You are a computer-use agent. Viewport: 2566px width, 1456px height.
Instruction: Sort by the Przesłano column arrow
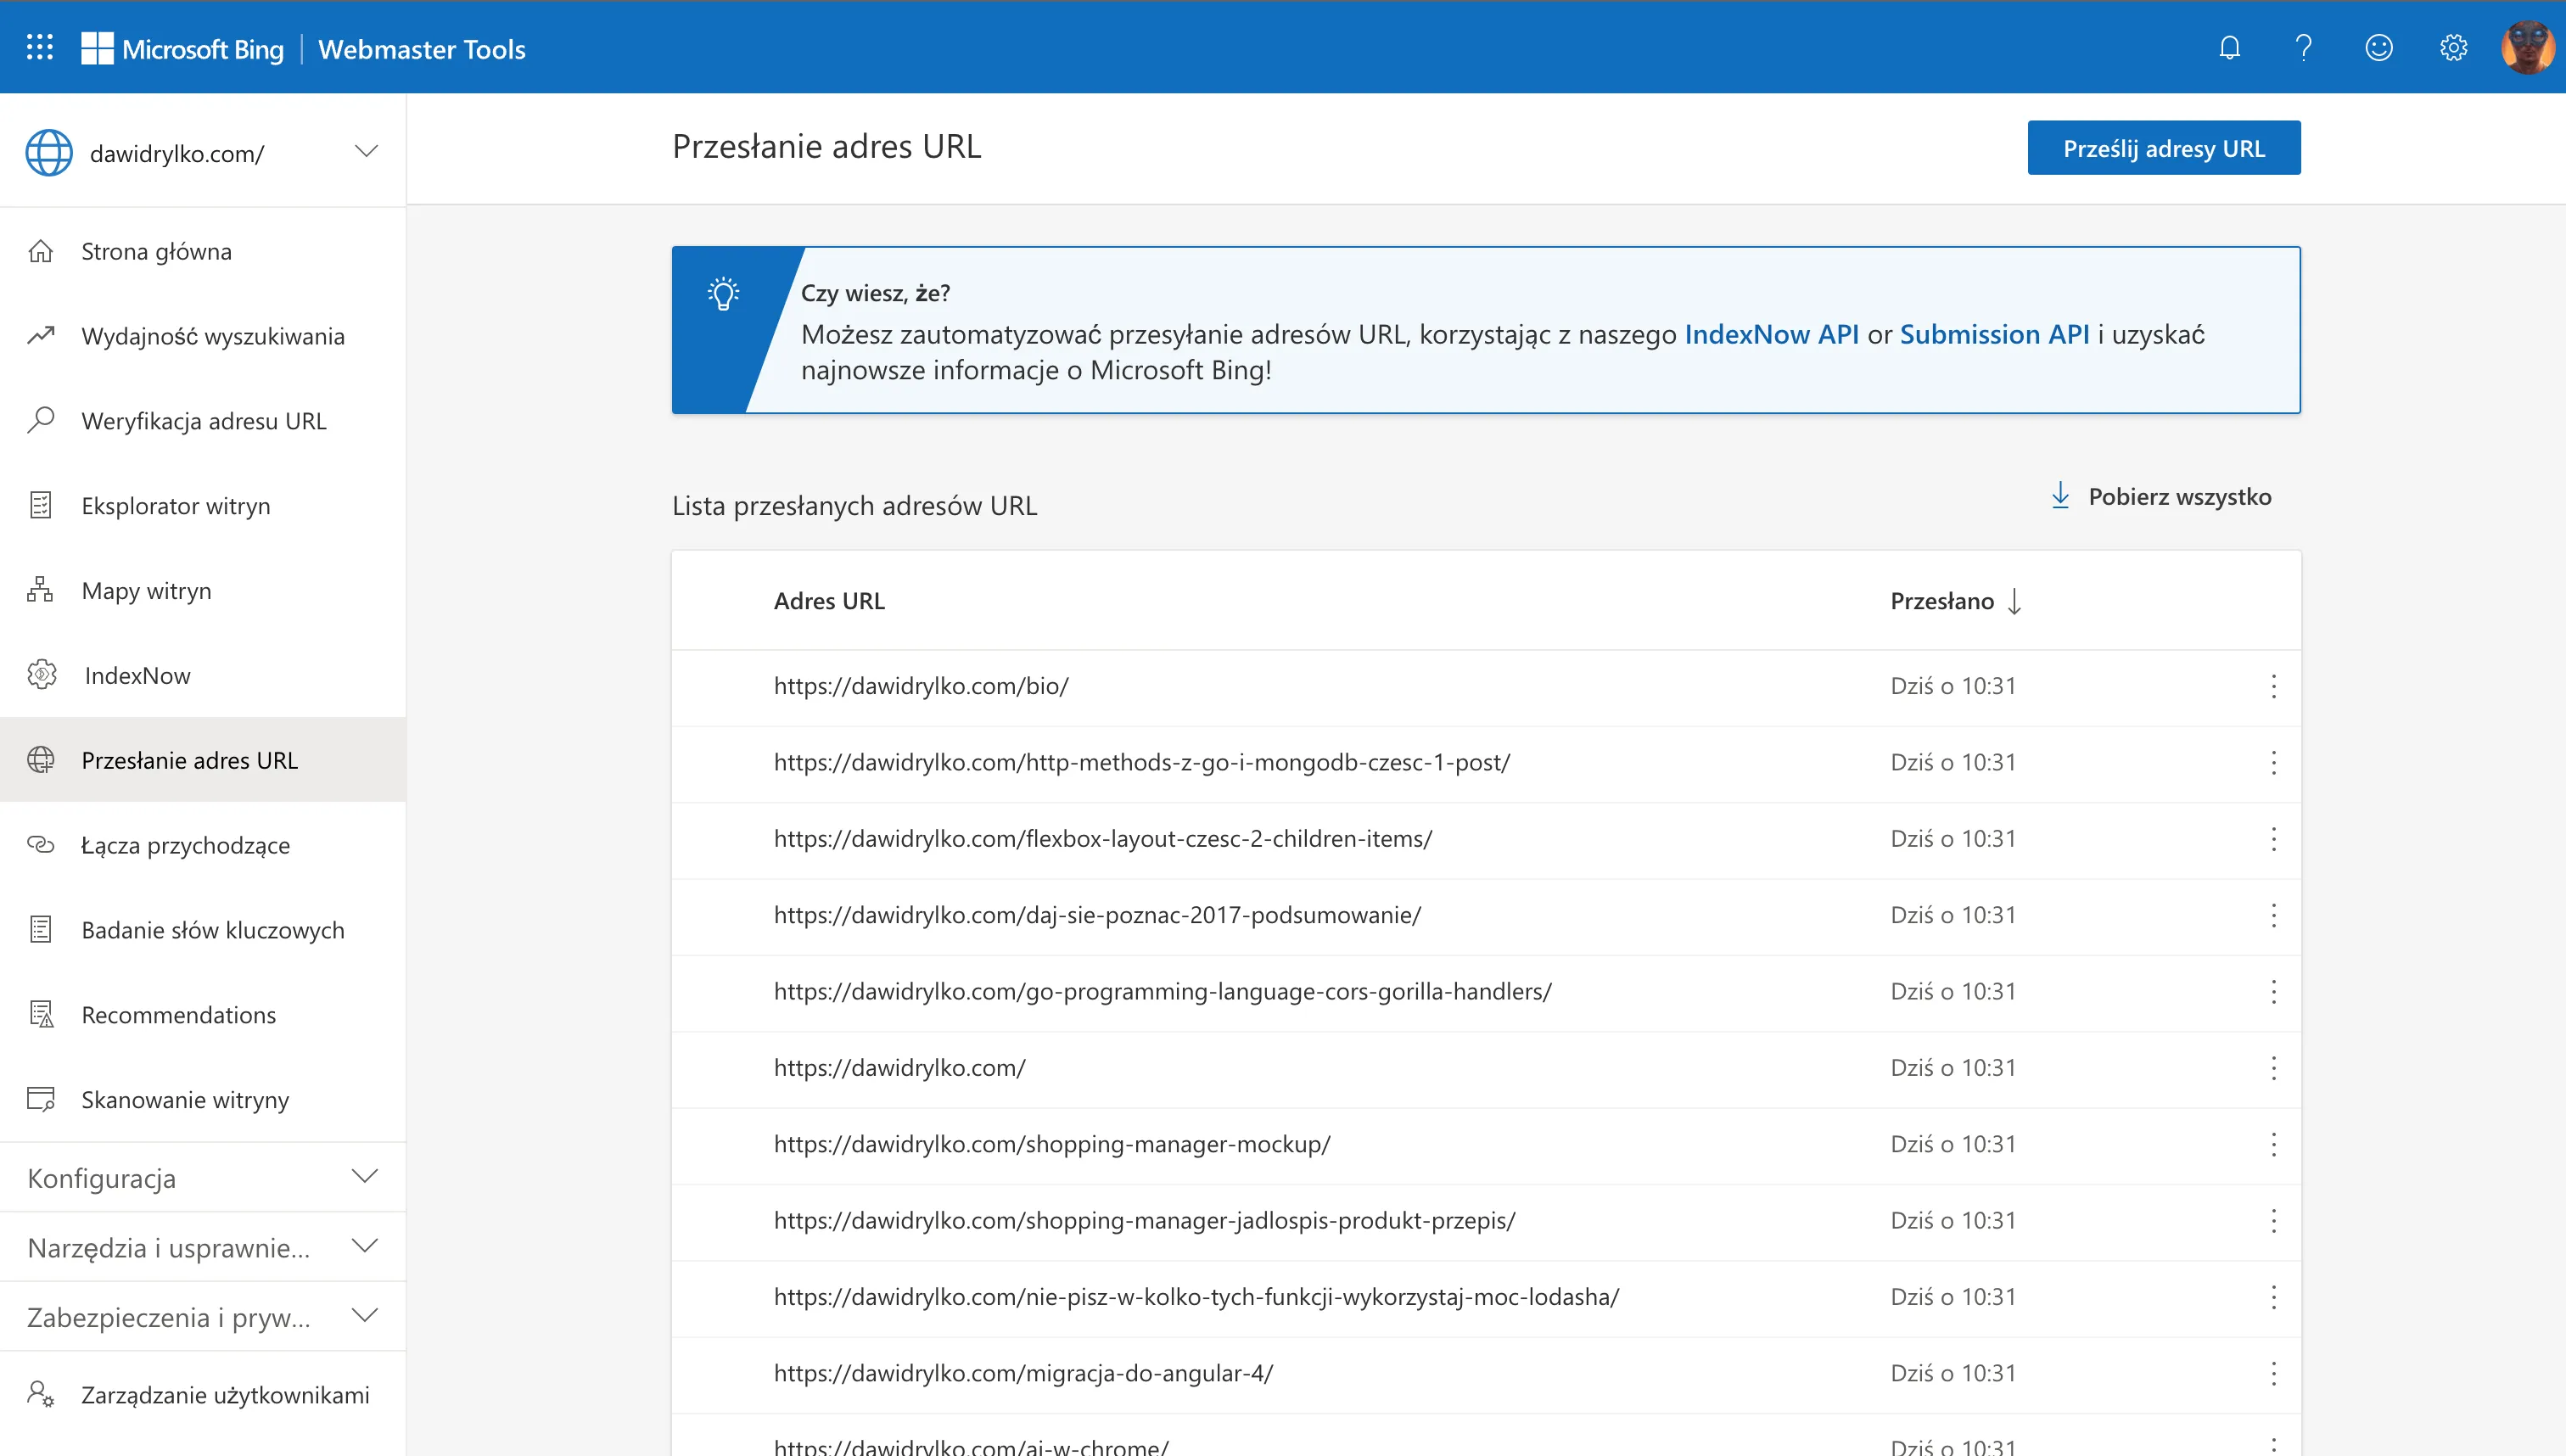(2015, 601)
